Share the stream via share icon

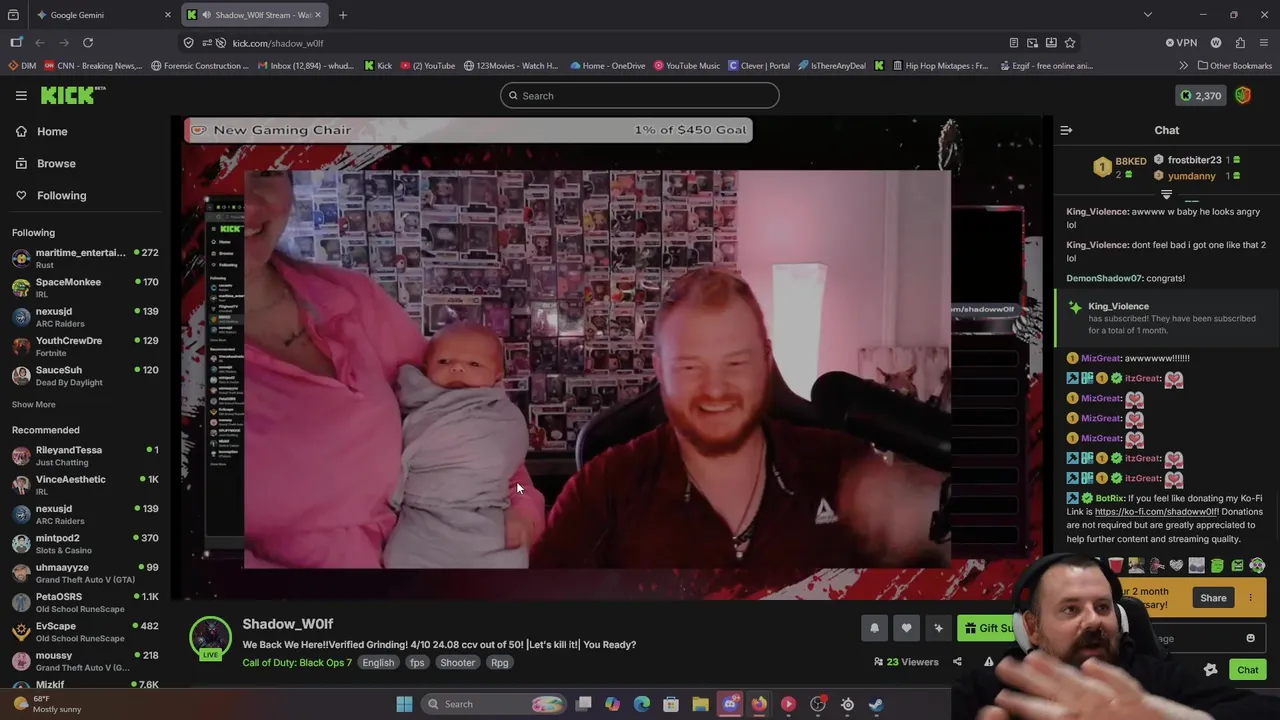(x=957, y=662)
